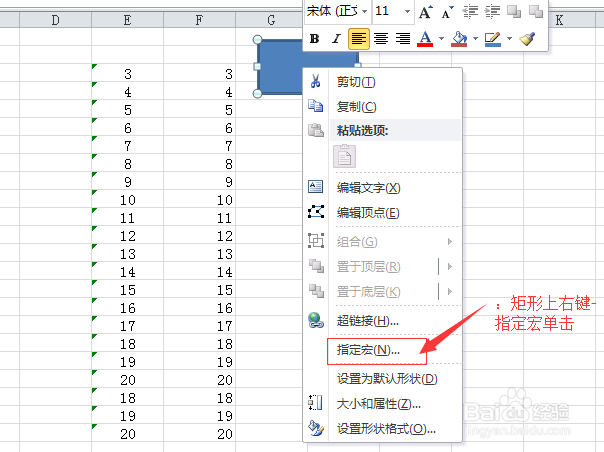Select column G header
The width and height of the screenshot is (604, 452).
pyautogui.click(x=269, y=20)
